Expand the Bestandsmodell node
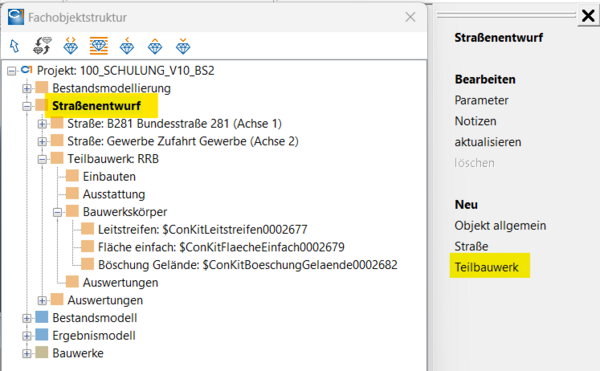600x371 pixels. click(27, 318)
